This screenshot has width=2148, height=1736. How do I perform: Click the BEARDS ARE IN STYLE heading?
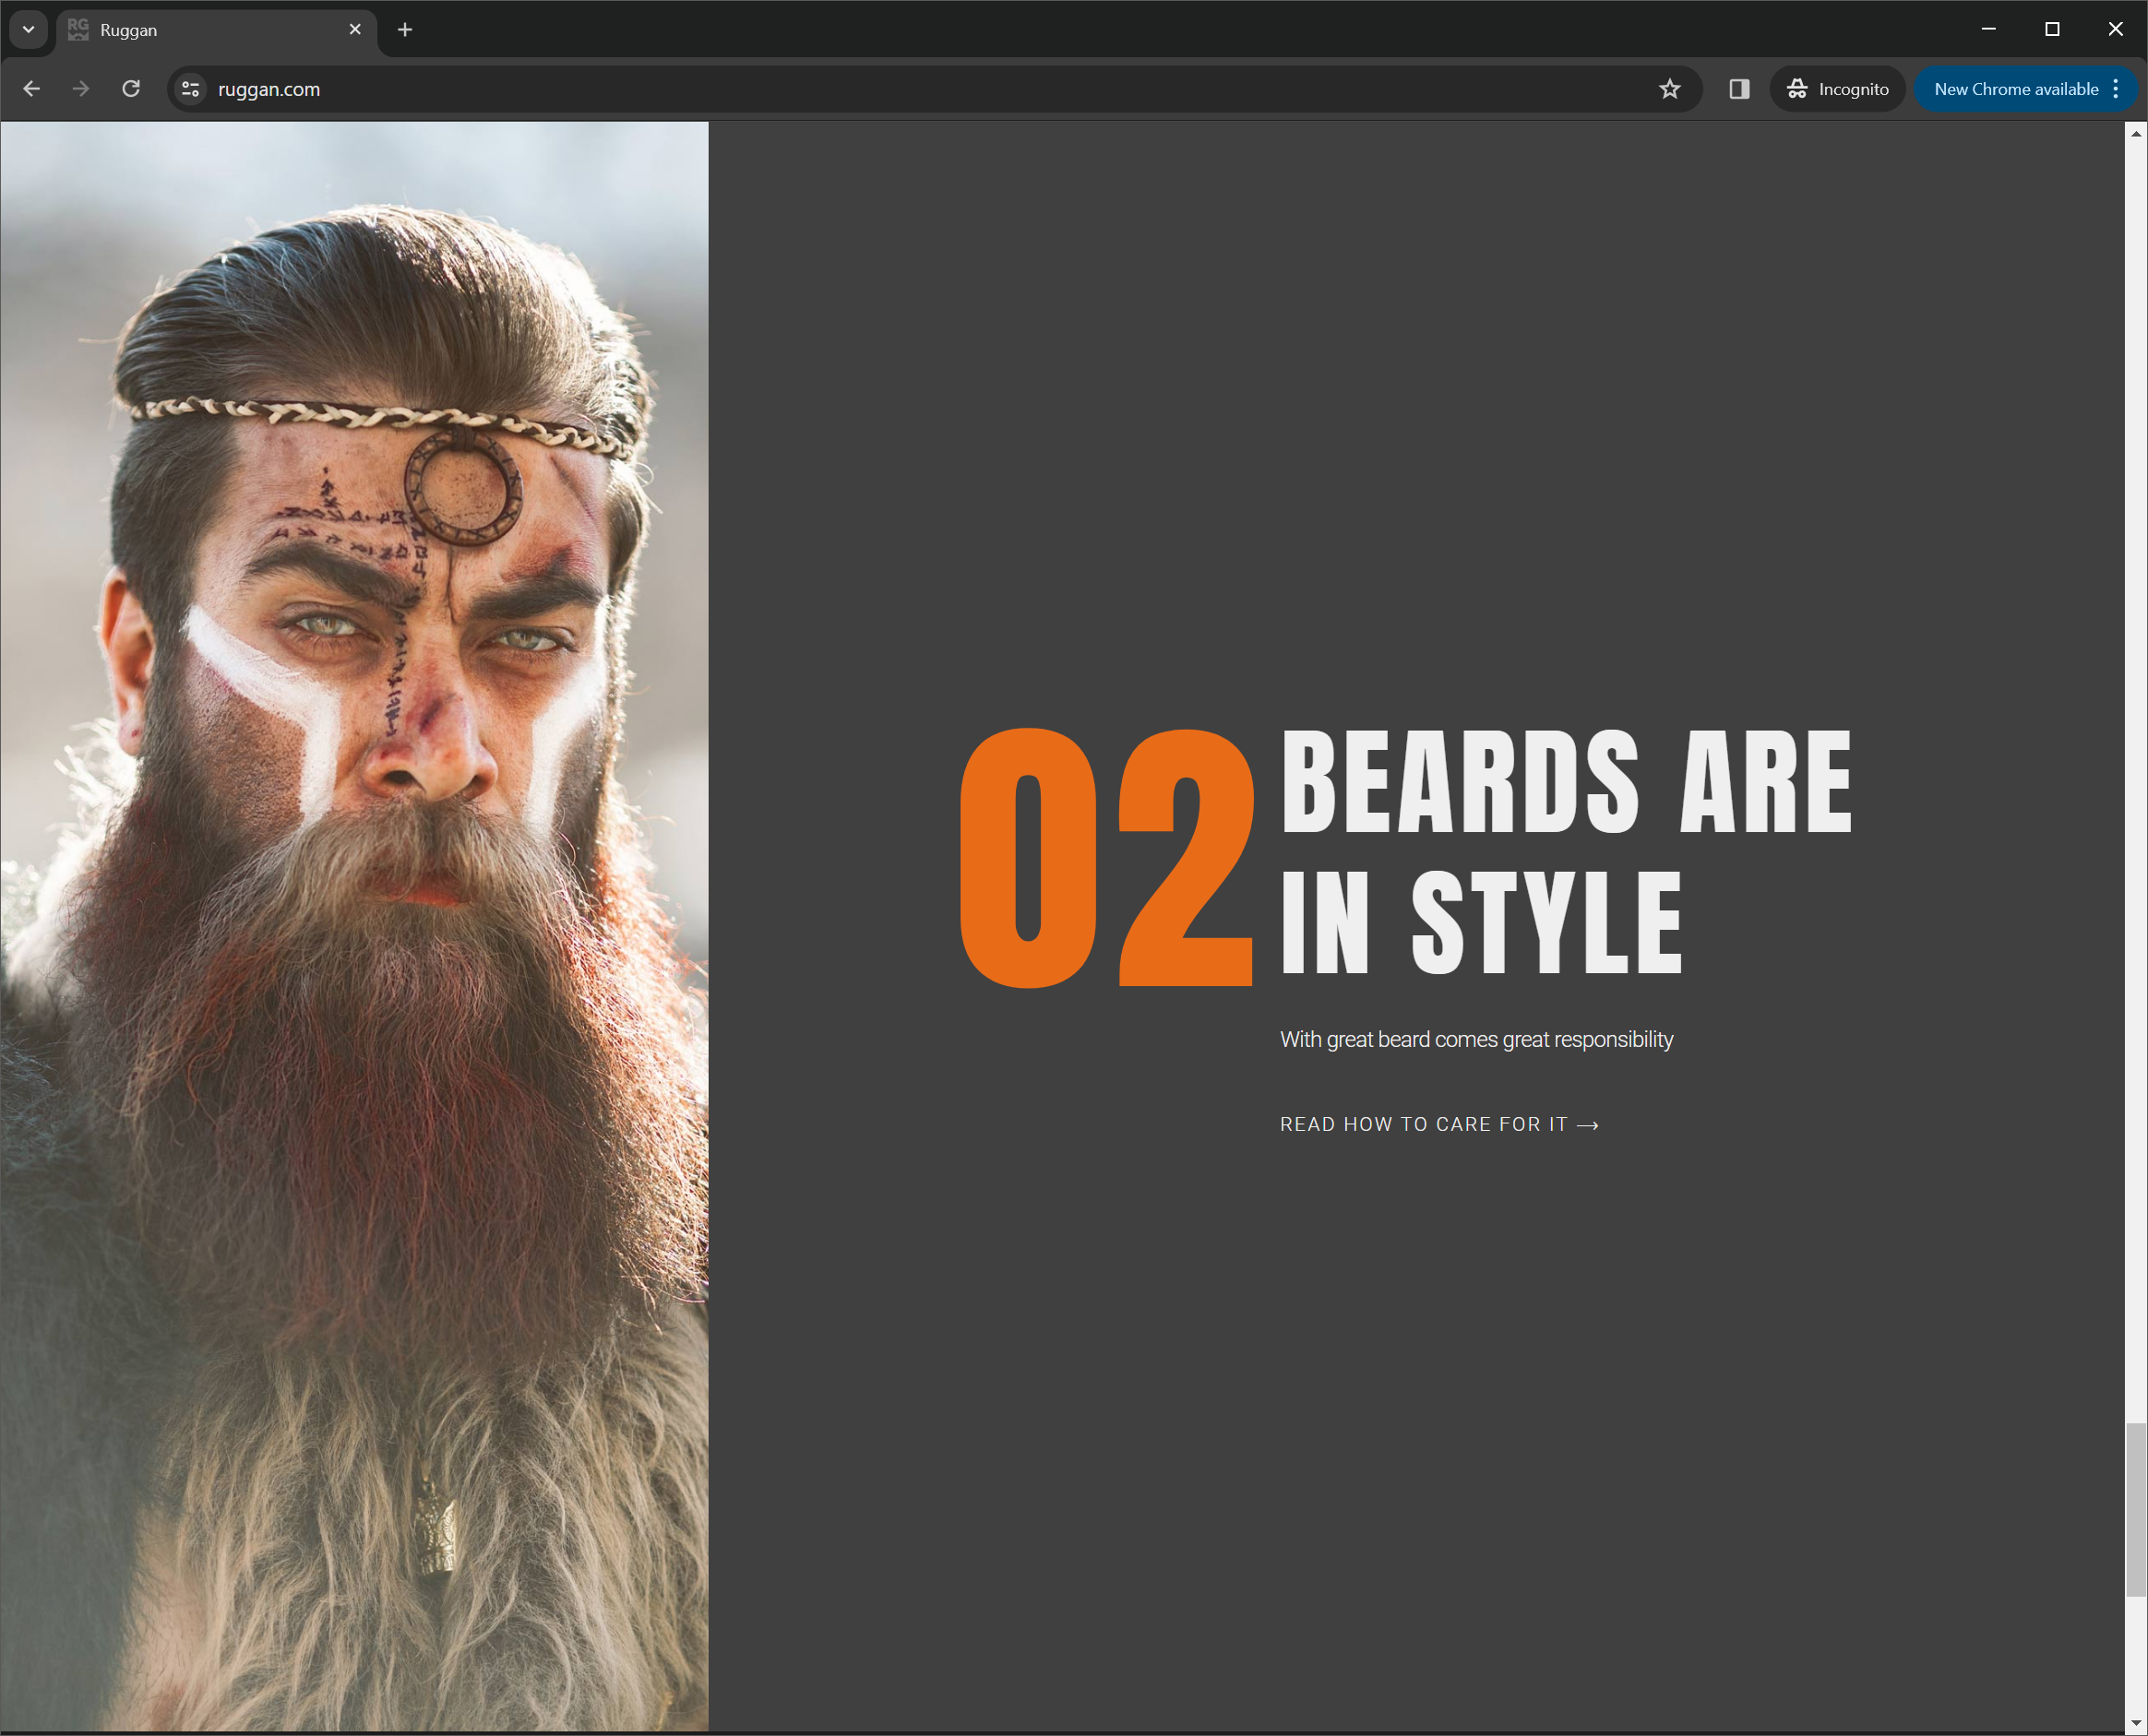(1566, 851)
